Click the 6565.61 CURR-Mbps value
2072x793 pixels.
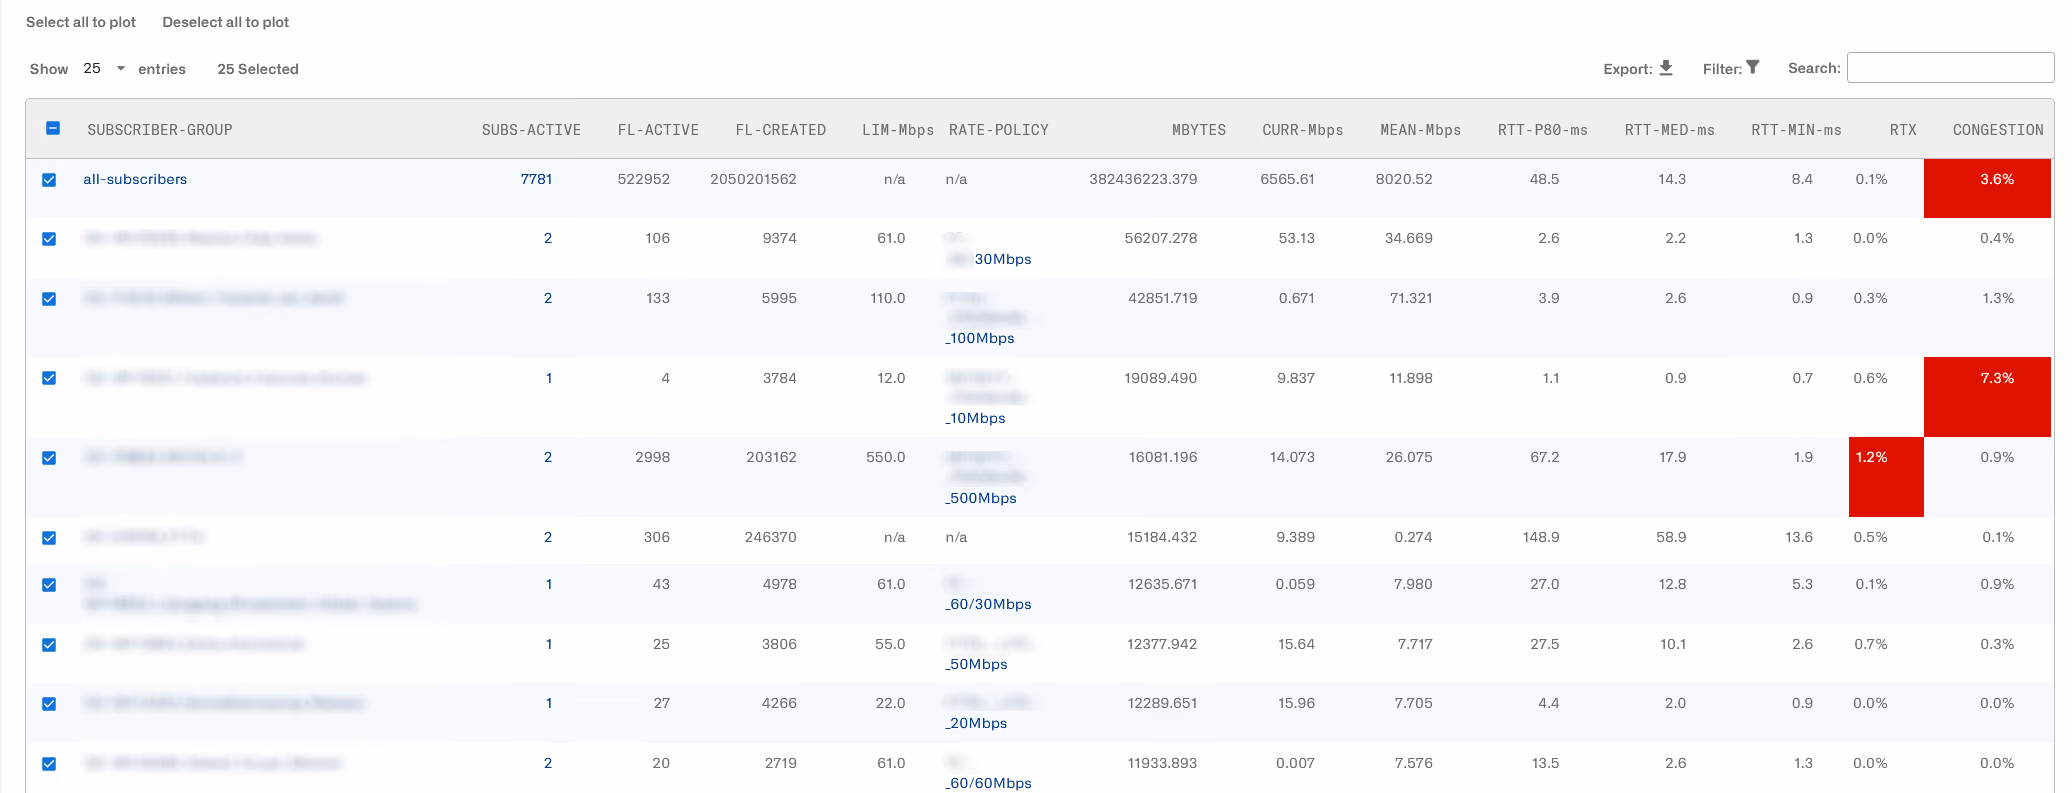(1287, 179)
